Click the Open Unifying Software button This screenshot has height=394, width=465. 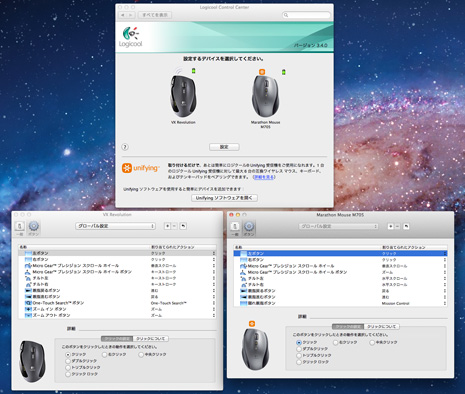pyautogui.click(x=224, y=198)
